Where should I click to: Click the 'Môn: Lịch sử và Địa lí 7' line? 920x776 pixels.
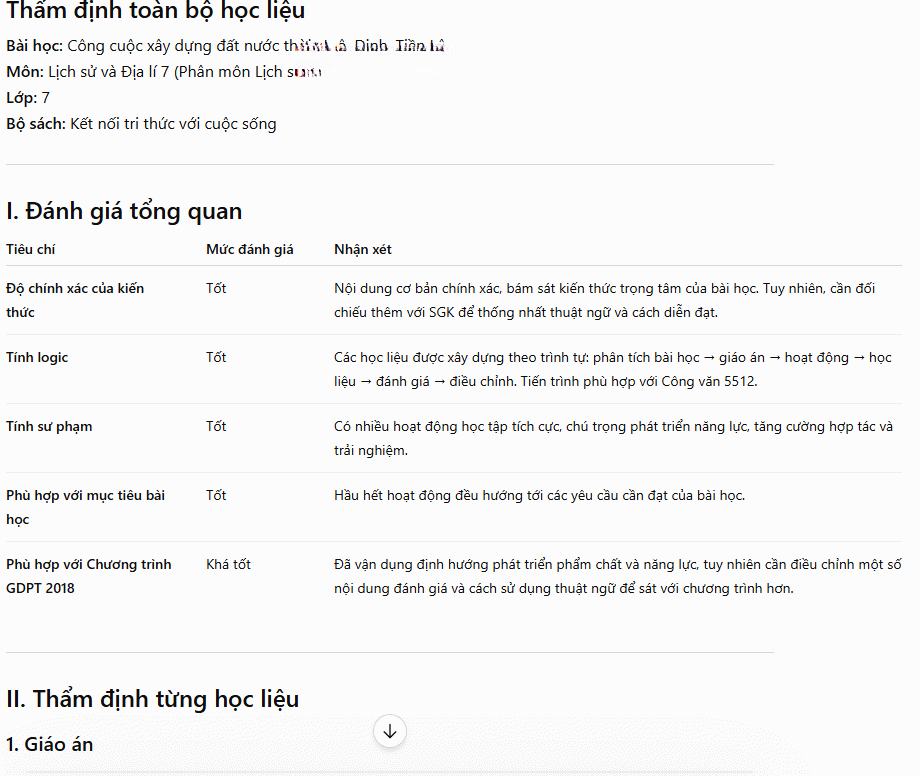coord(164,72)
